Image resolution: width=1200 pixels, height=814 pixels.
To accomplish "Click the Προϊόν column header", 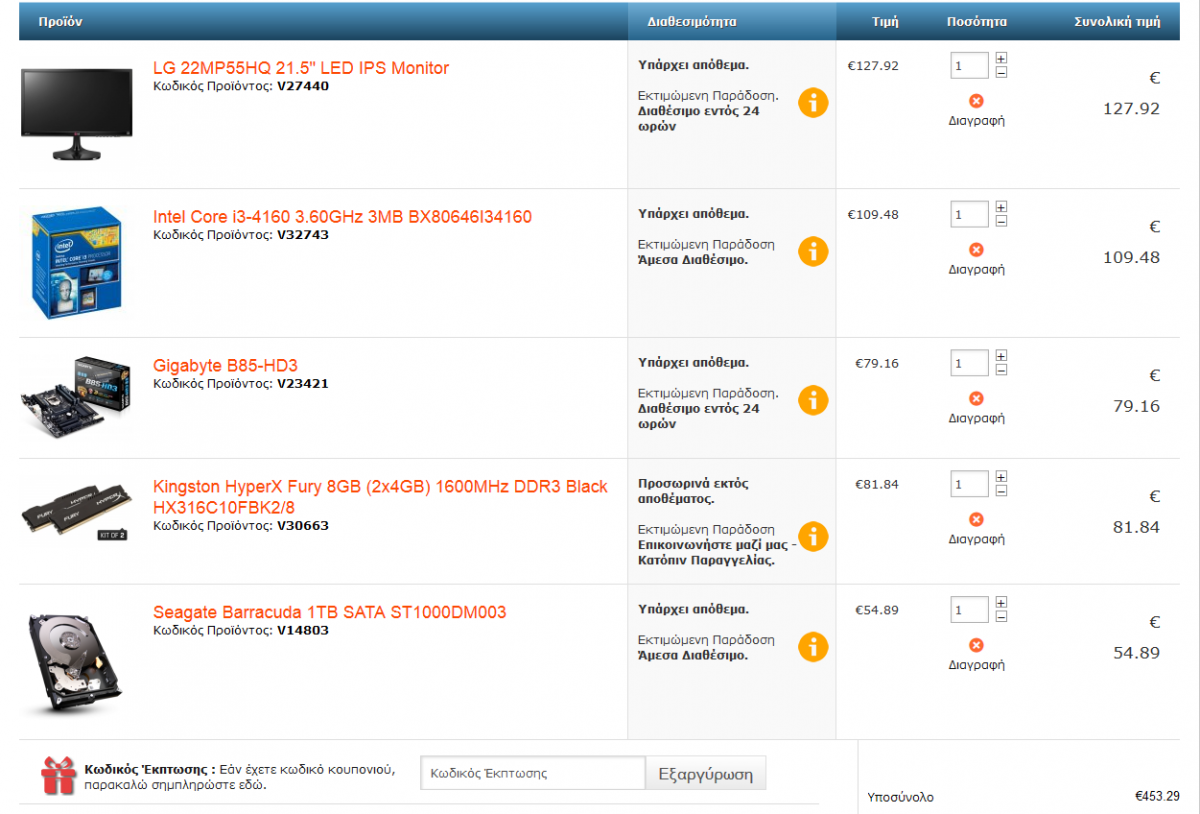I will (60, 20).
